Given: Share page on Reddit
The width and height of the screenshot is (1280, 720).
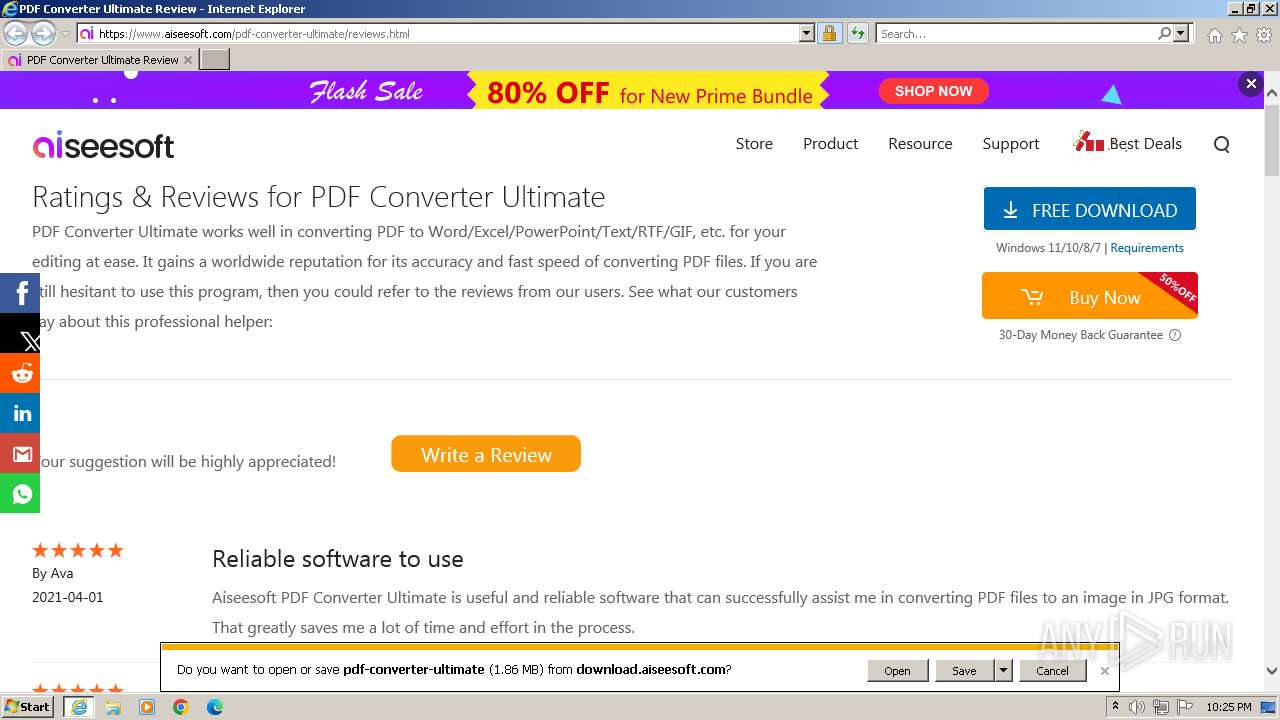Looking at the screenshot, I should pyautogui.click(x=20, y=373).
